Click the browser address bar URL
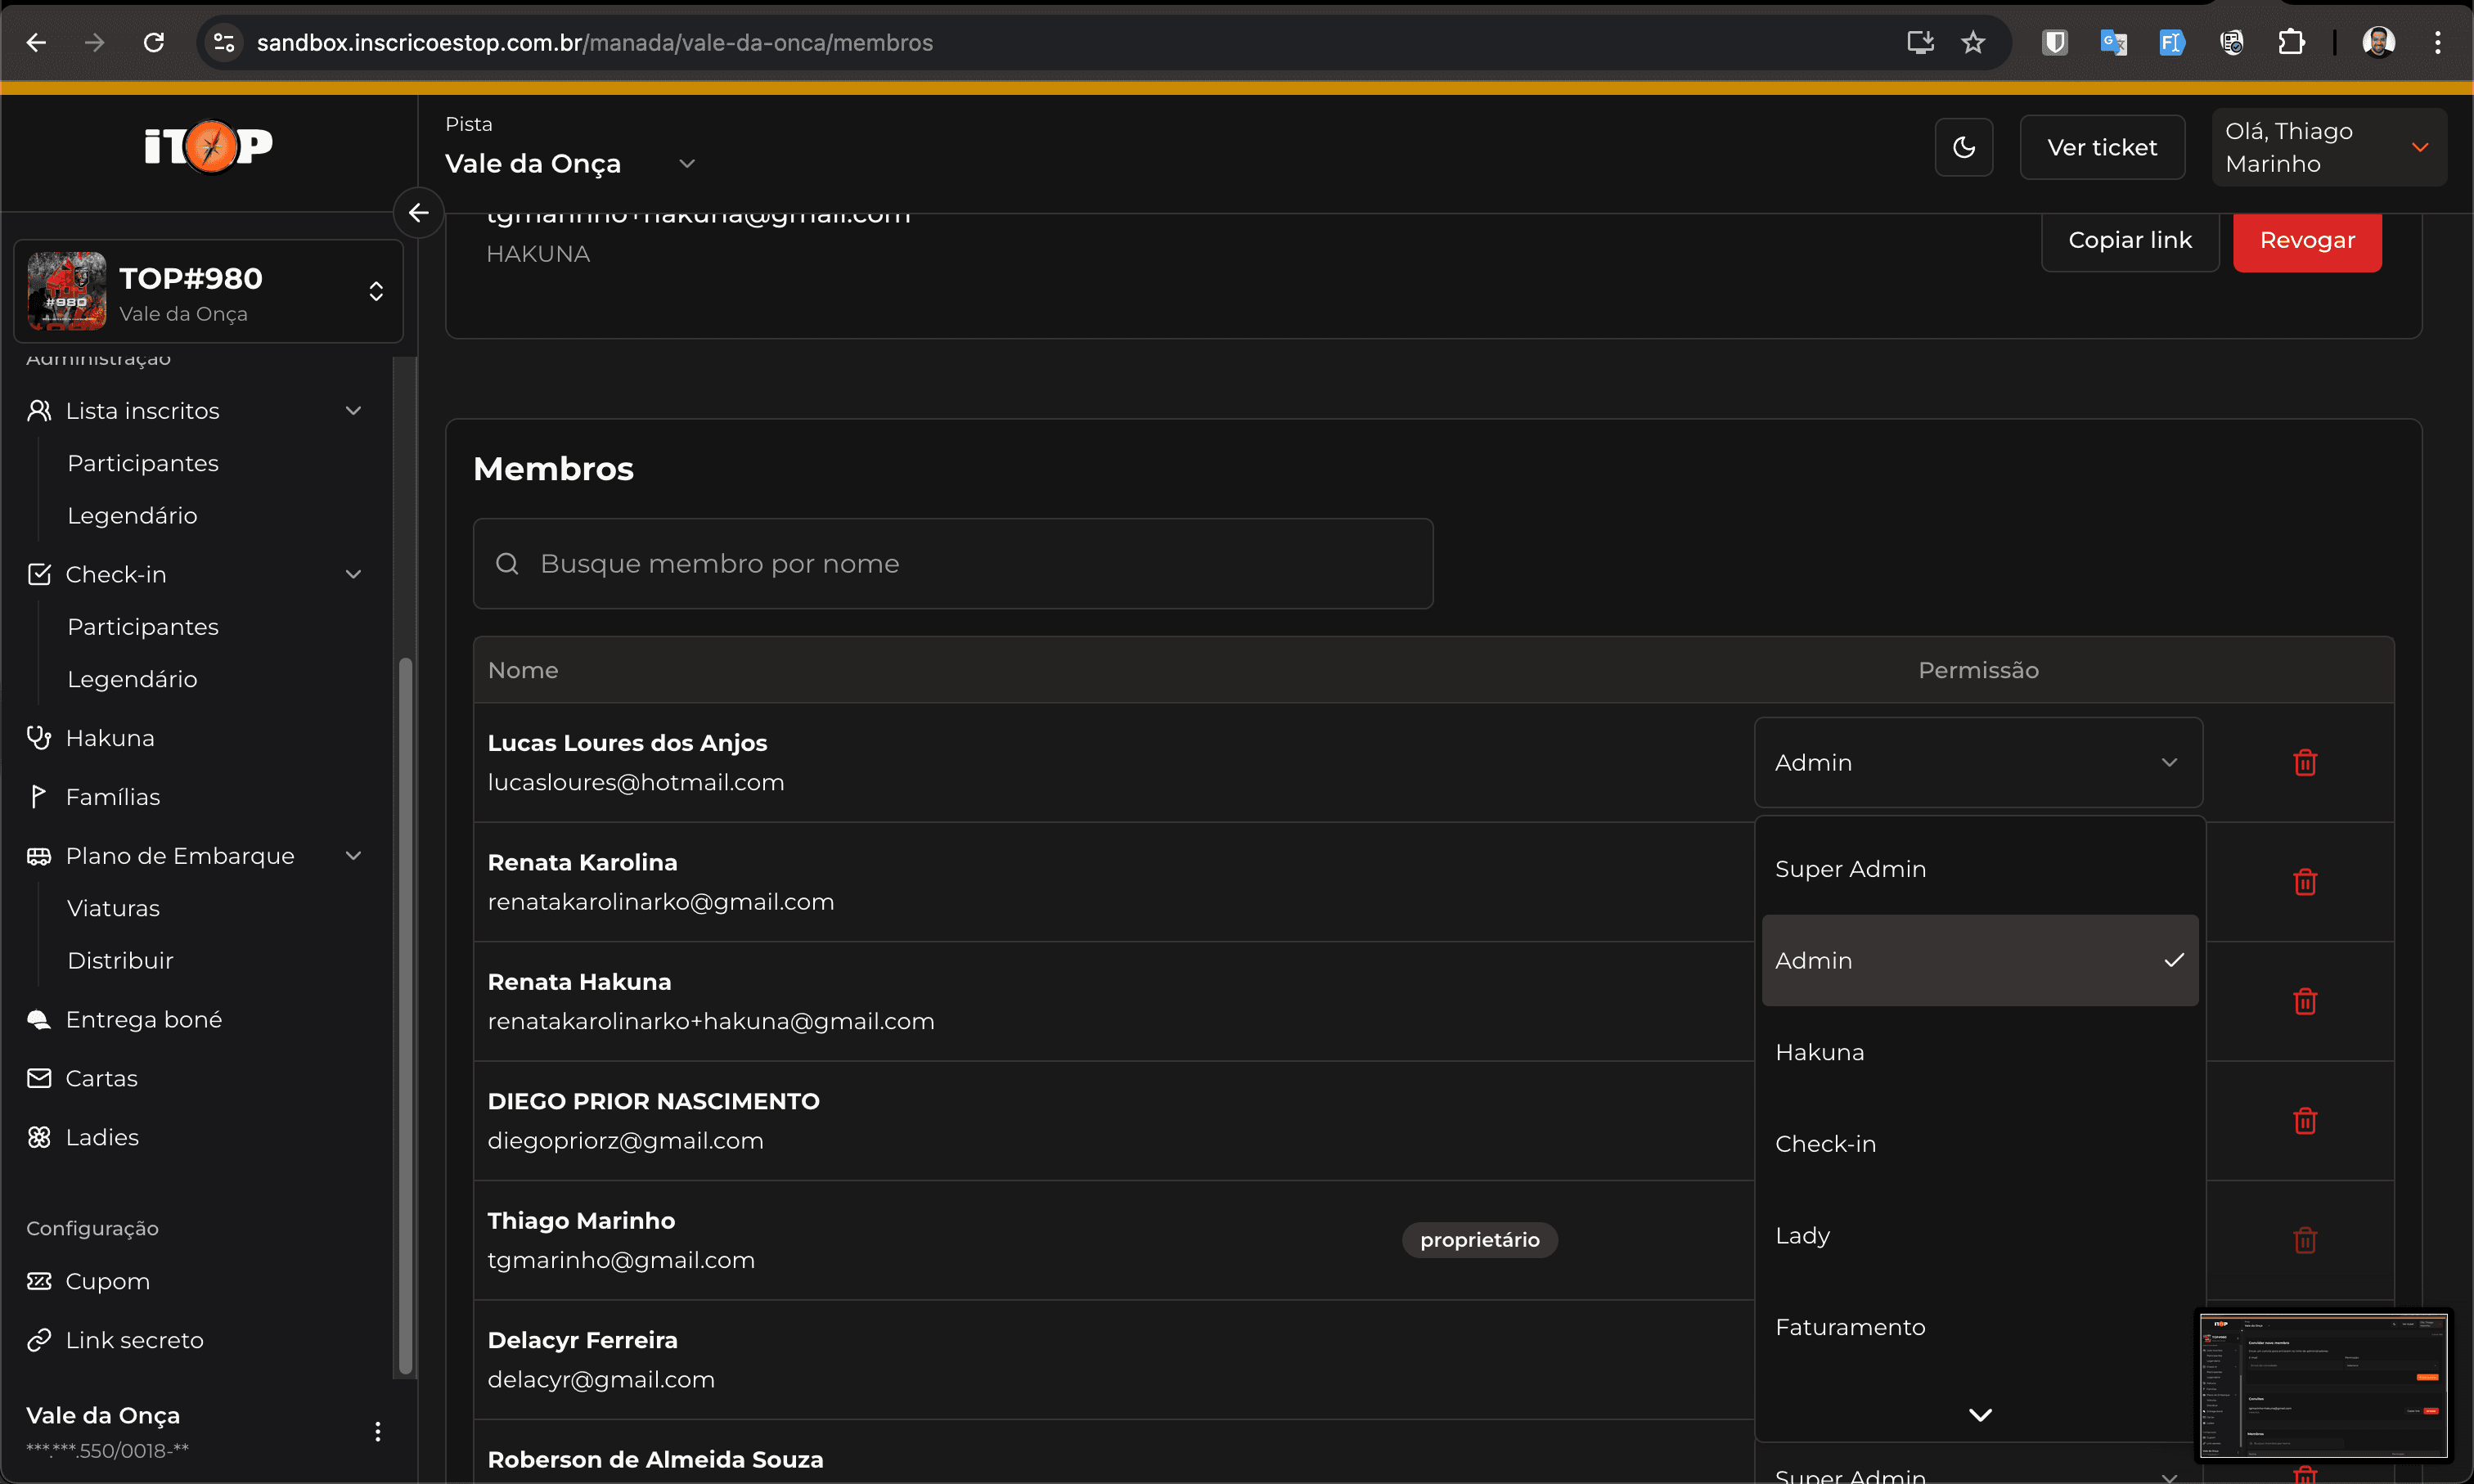Image resolution: width=2474 pixels, height=1484 pixels. pyautogui.click(x=594, y=42)
